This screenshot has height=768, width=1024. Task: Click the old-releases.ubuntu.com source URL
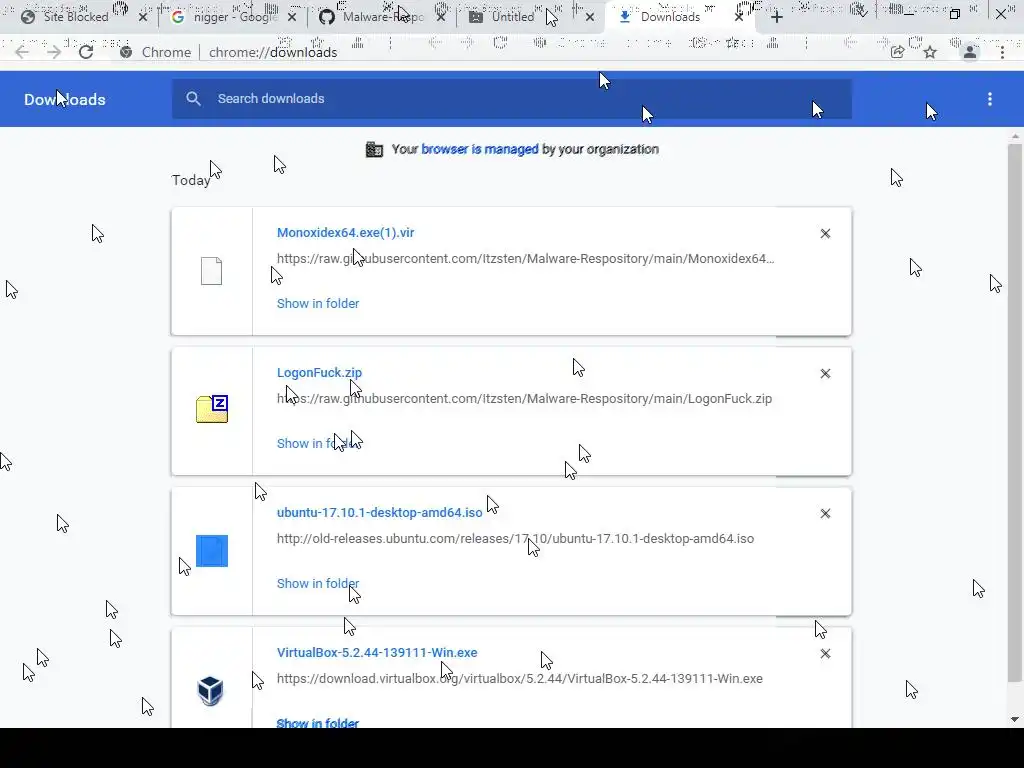point(515,539)
